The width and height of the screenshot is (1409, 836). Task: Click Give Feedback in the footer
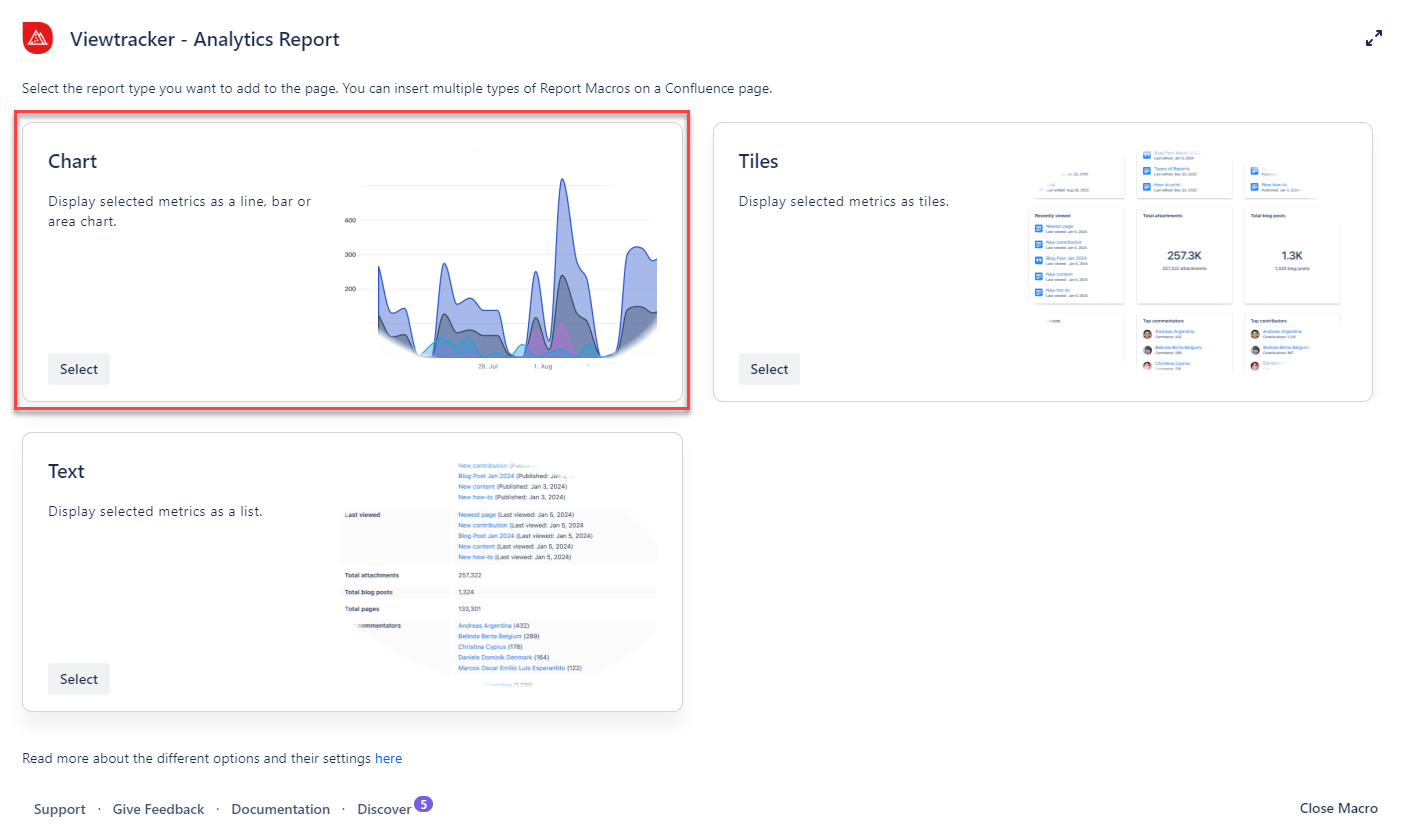pos(158,809)
